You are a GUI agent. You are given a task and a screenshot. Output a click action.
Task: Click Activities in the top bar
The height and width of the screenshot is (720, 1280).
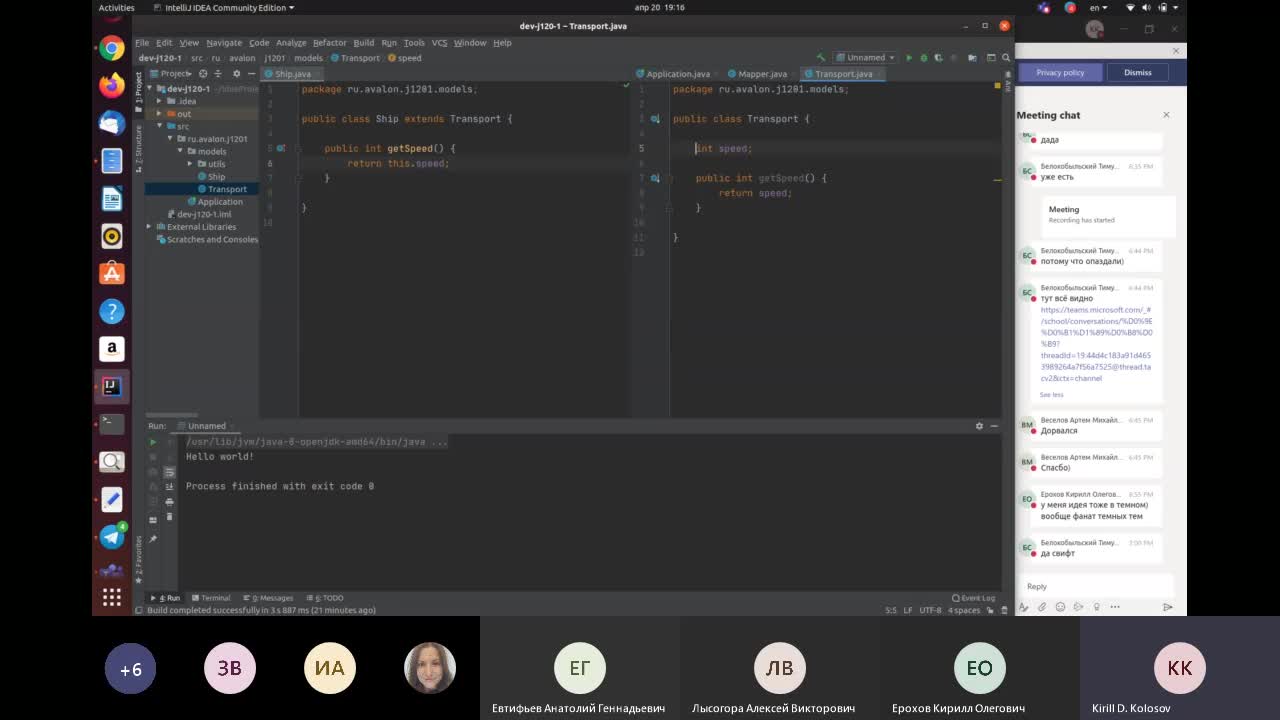click(x=117, y=7)
